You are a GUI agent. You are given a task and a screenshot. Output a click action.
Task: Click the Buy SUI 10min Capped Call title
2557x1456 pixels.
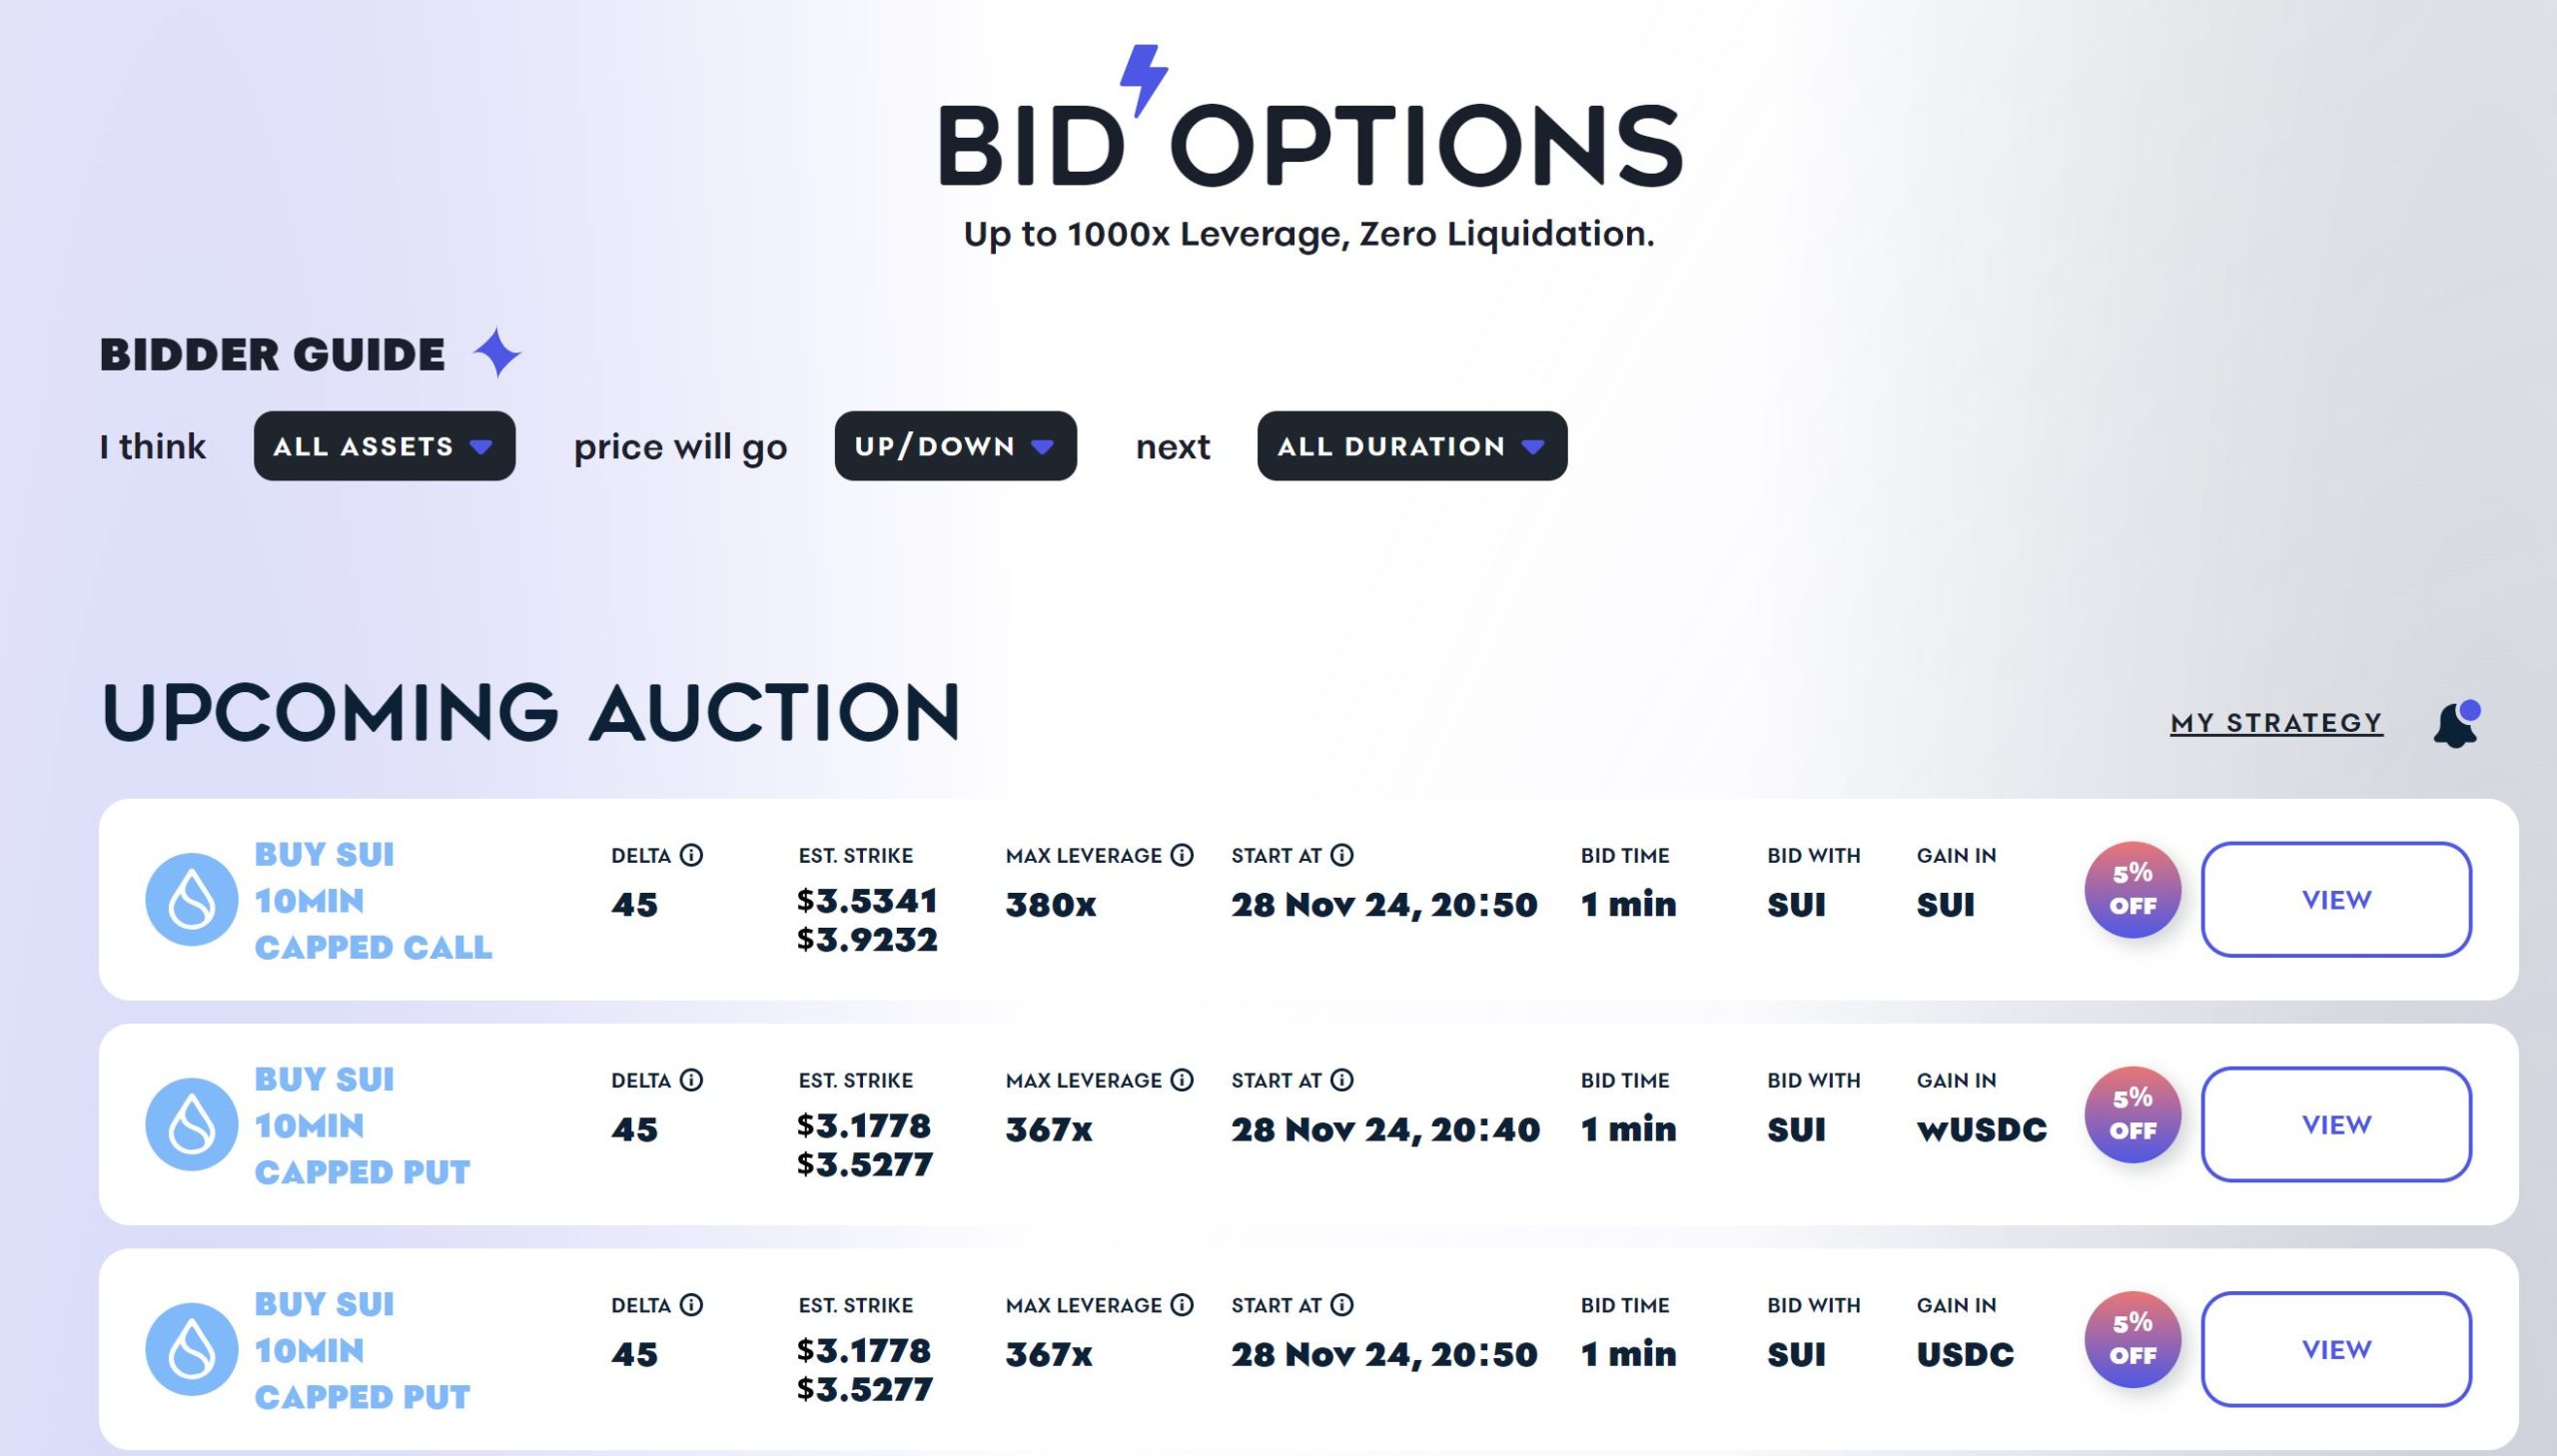(x=372, y=900)
